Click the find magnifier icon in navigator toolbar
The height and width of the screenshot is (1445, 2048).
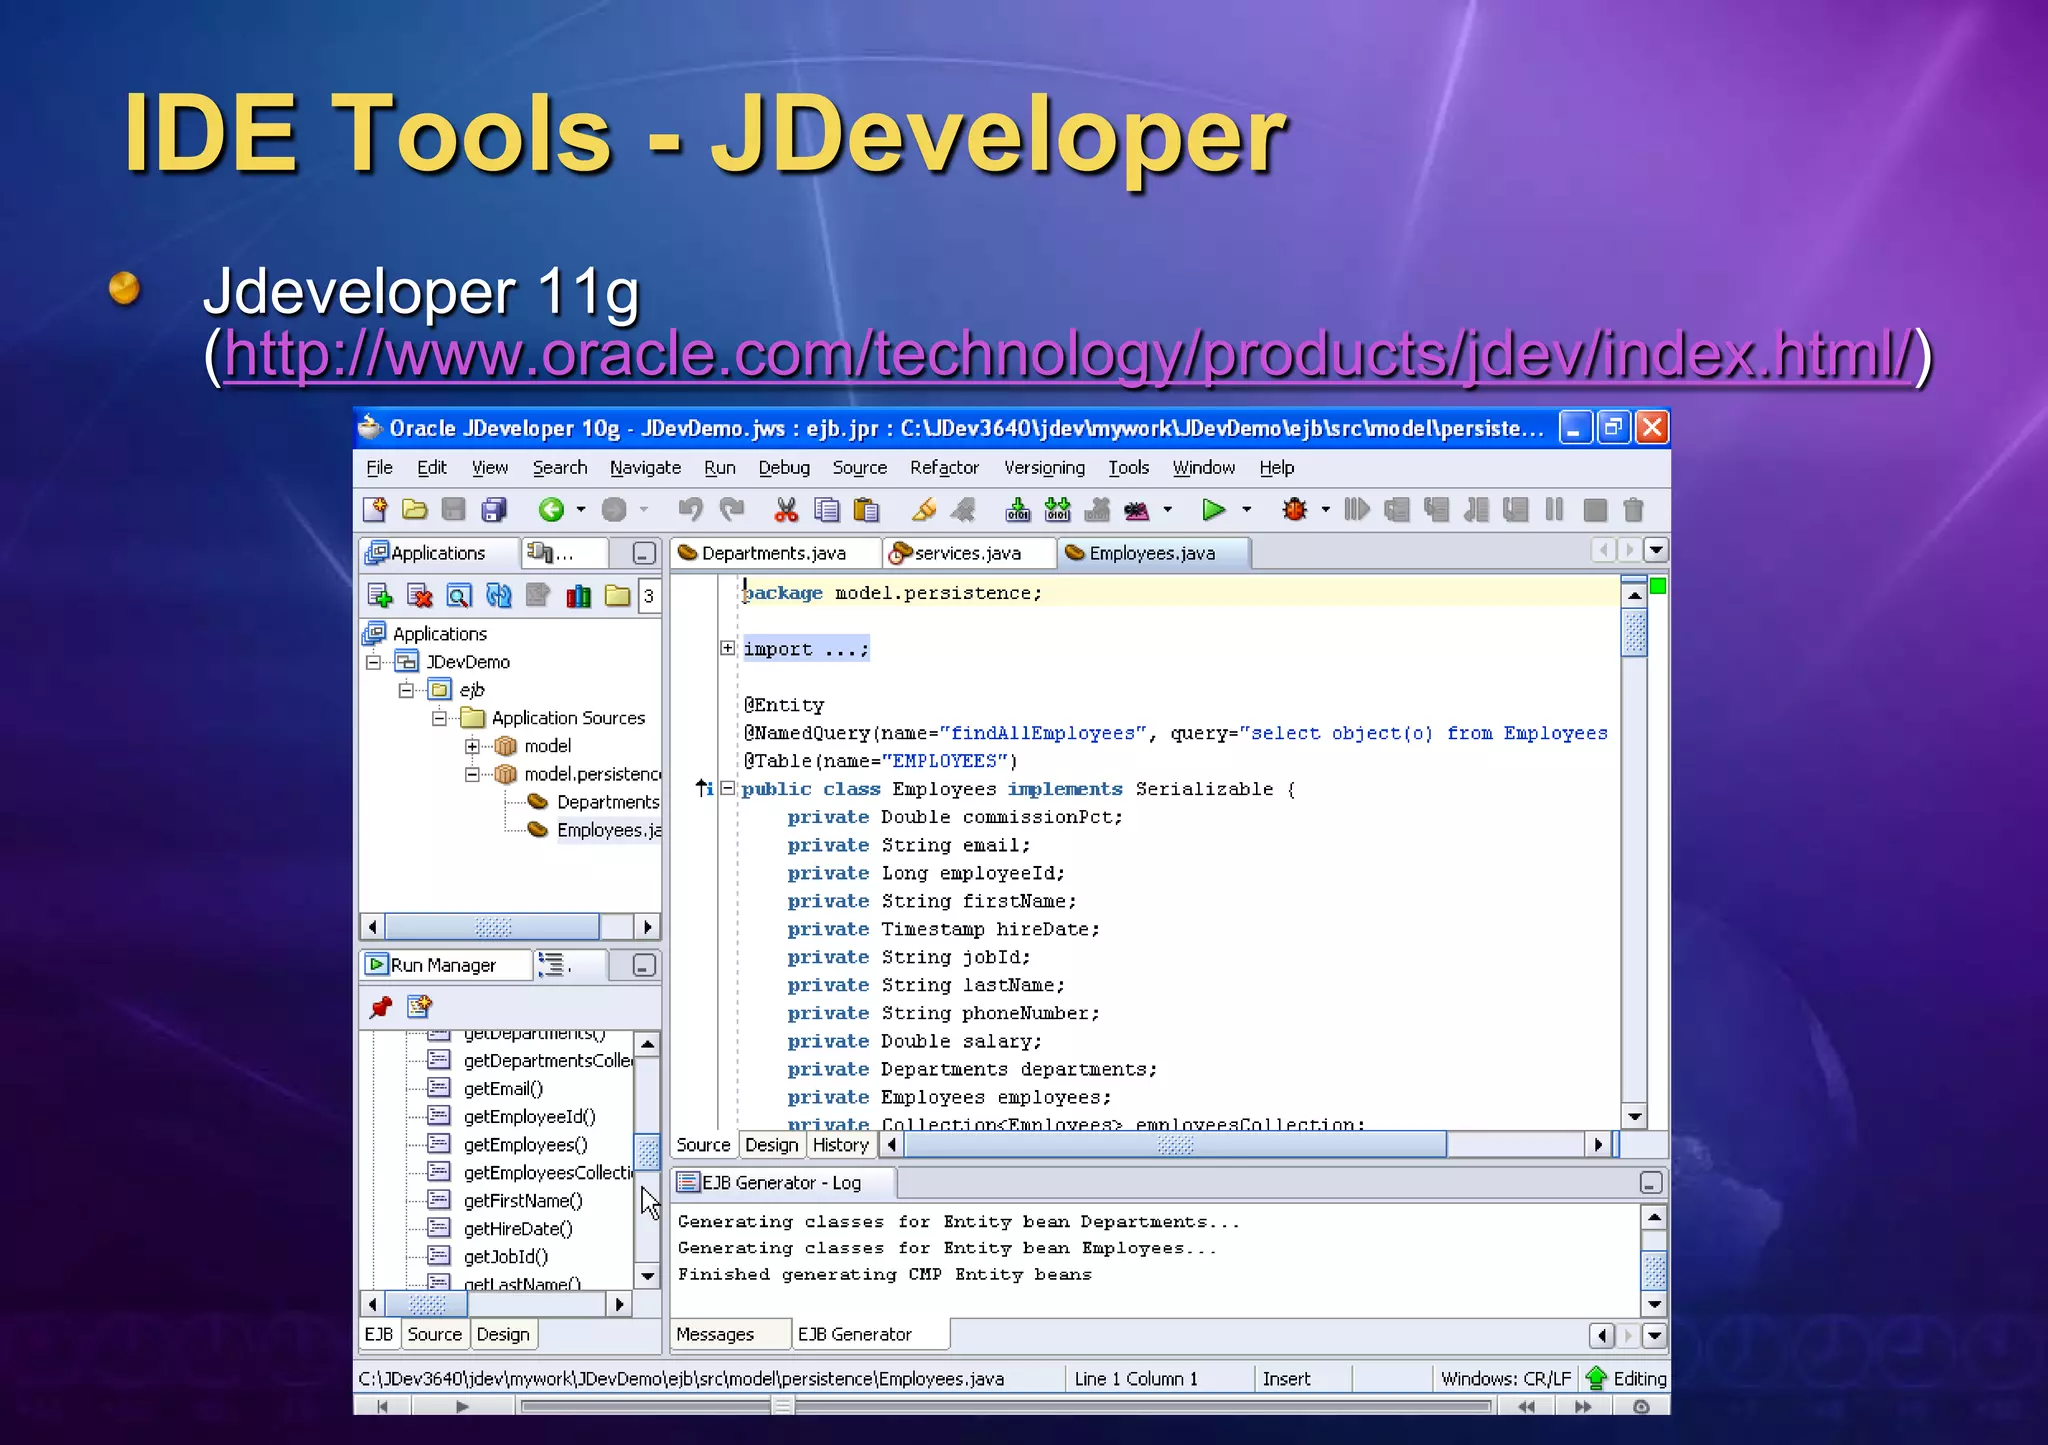coord(458,596)
